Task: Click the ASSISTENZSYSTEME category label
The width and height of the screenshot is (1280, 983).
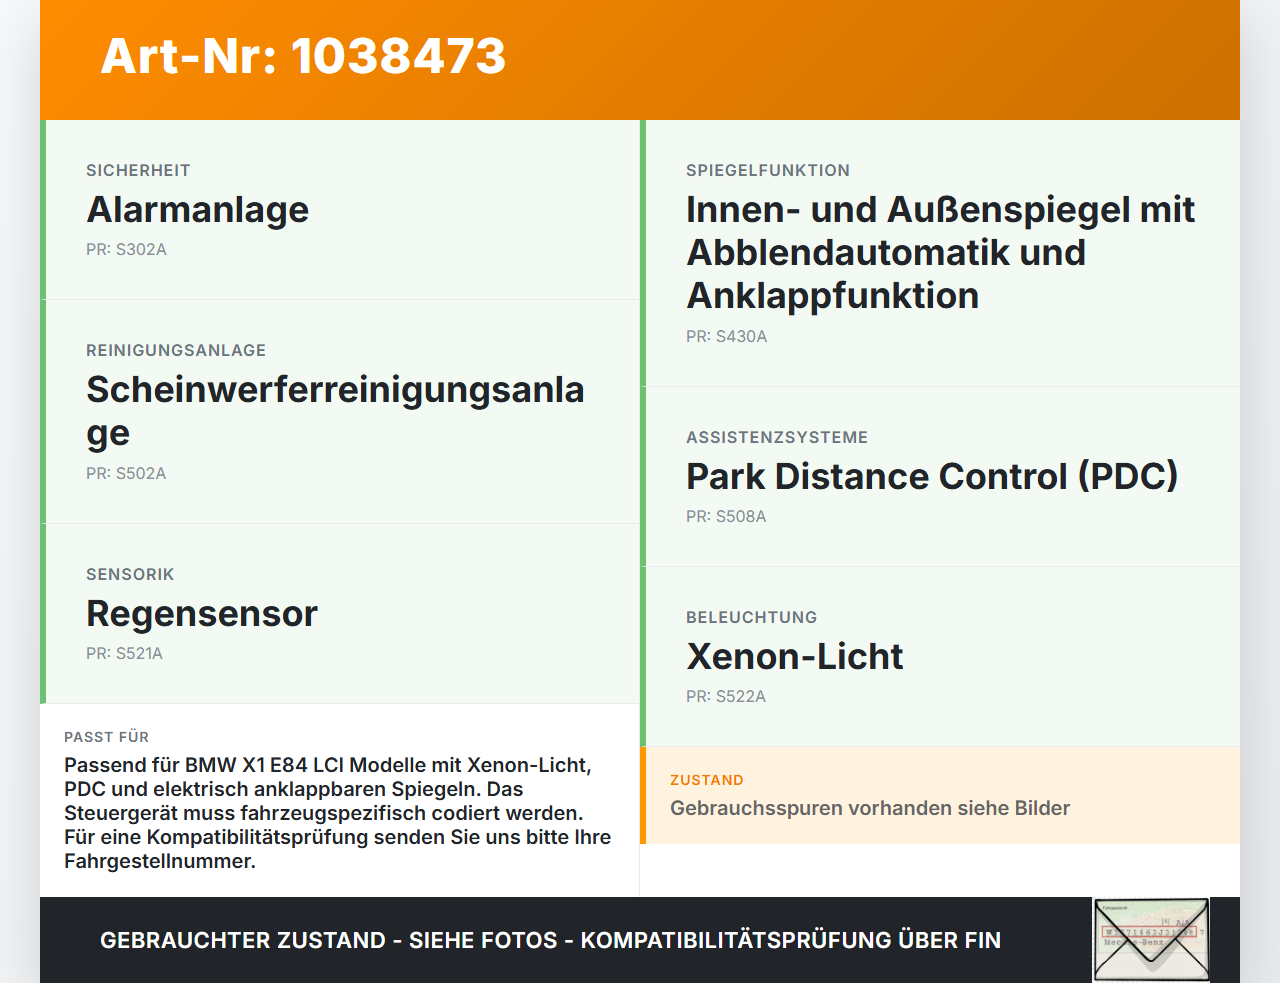Action: (777, 438)
